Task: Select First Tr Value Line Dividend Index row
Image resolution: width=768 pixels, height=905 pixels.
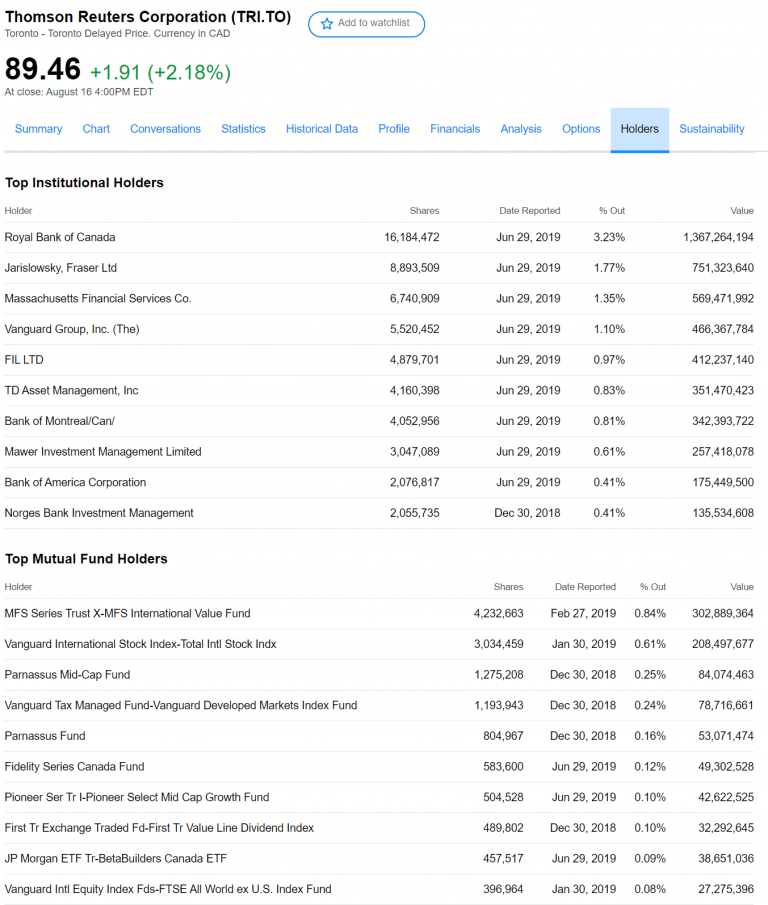Action: click(379, 827)
